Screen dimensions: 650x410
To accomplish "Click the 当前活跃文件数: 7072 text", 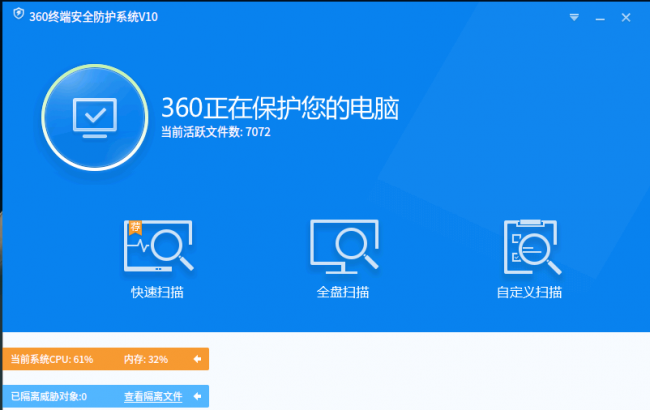I will click(x=216, y=132).
